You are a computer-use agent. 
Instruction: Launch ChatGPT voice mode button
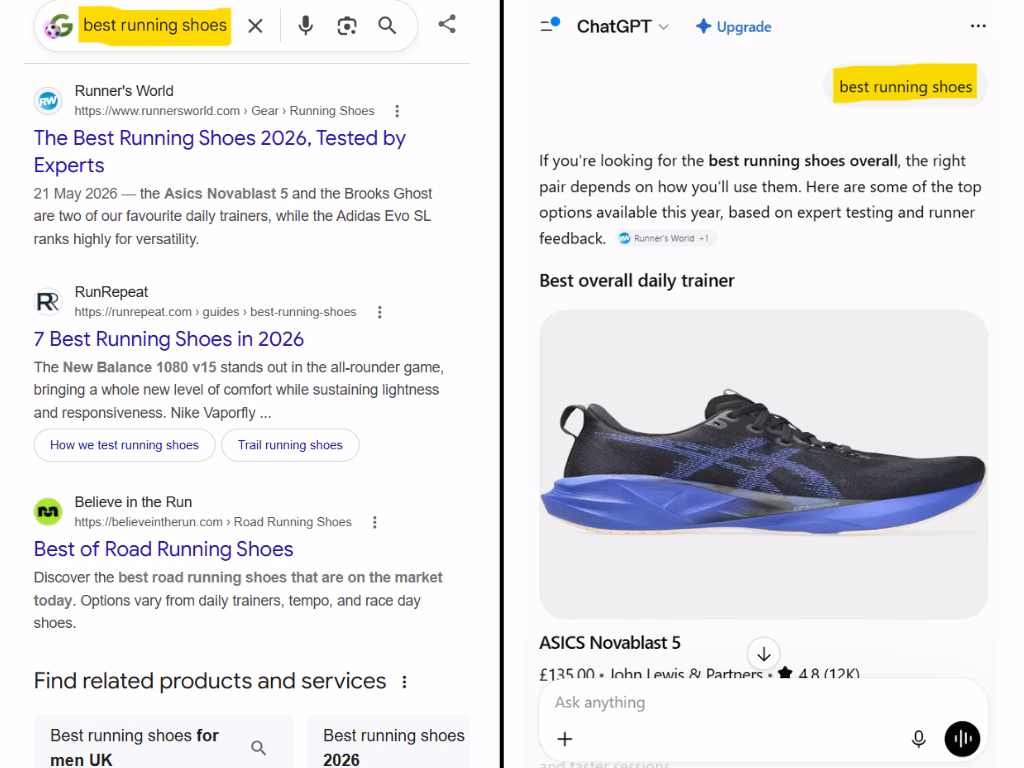click(962, 739)
